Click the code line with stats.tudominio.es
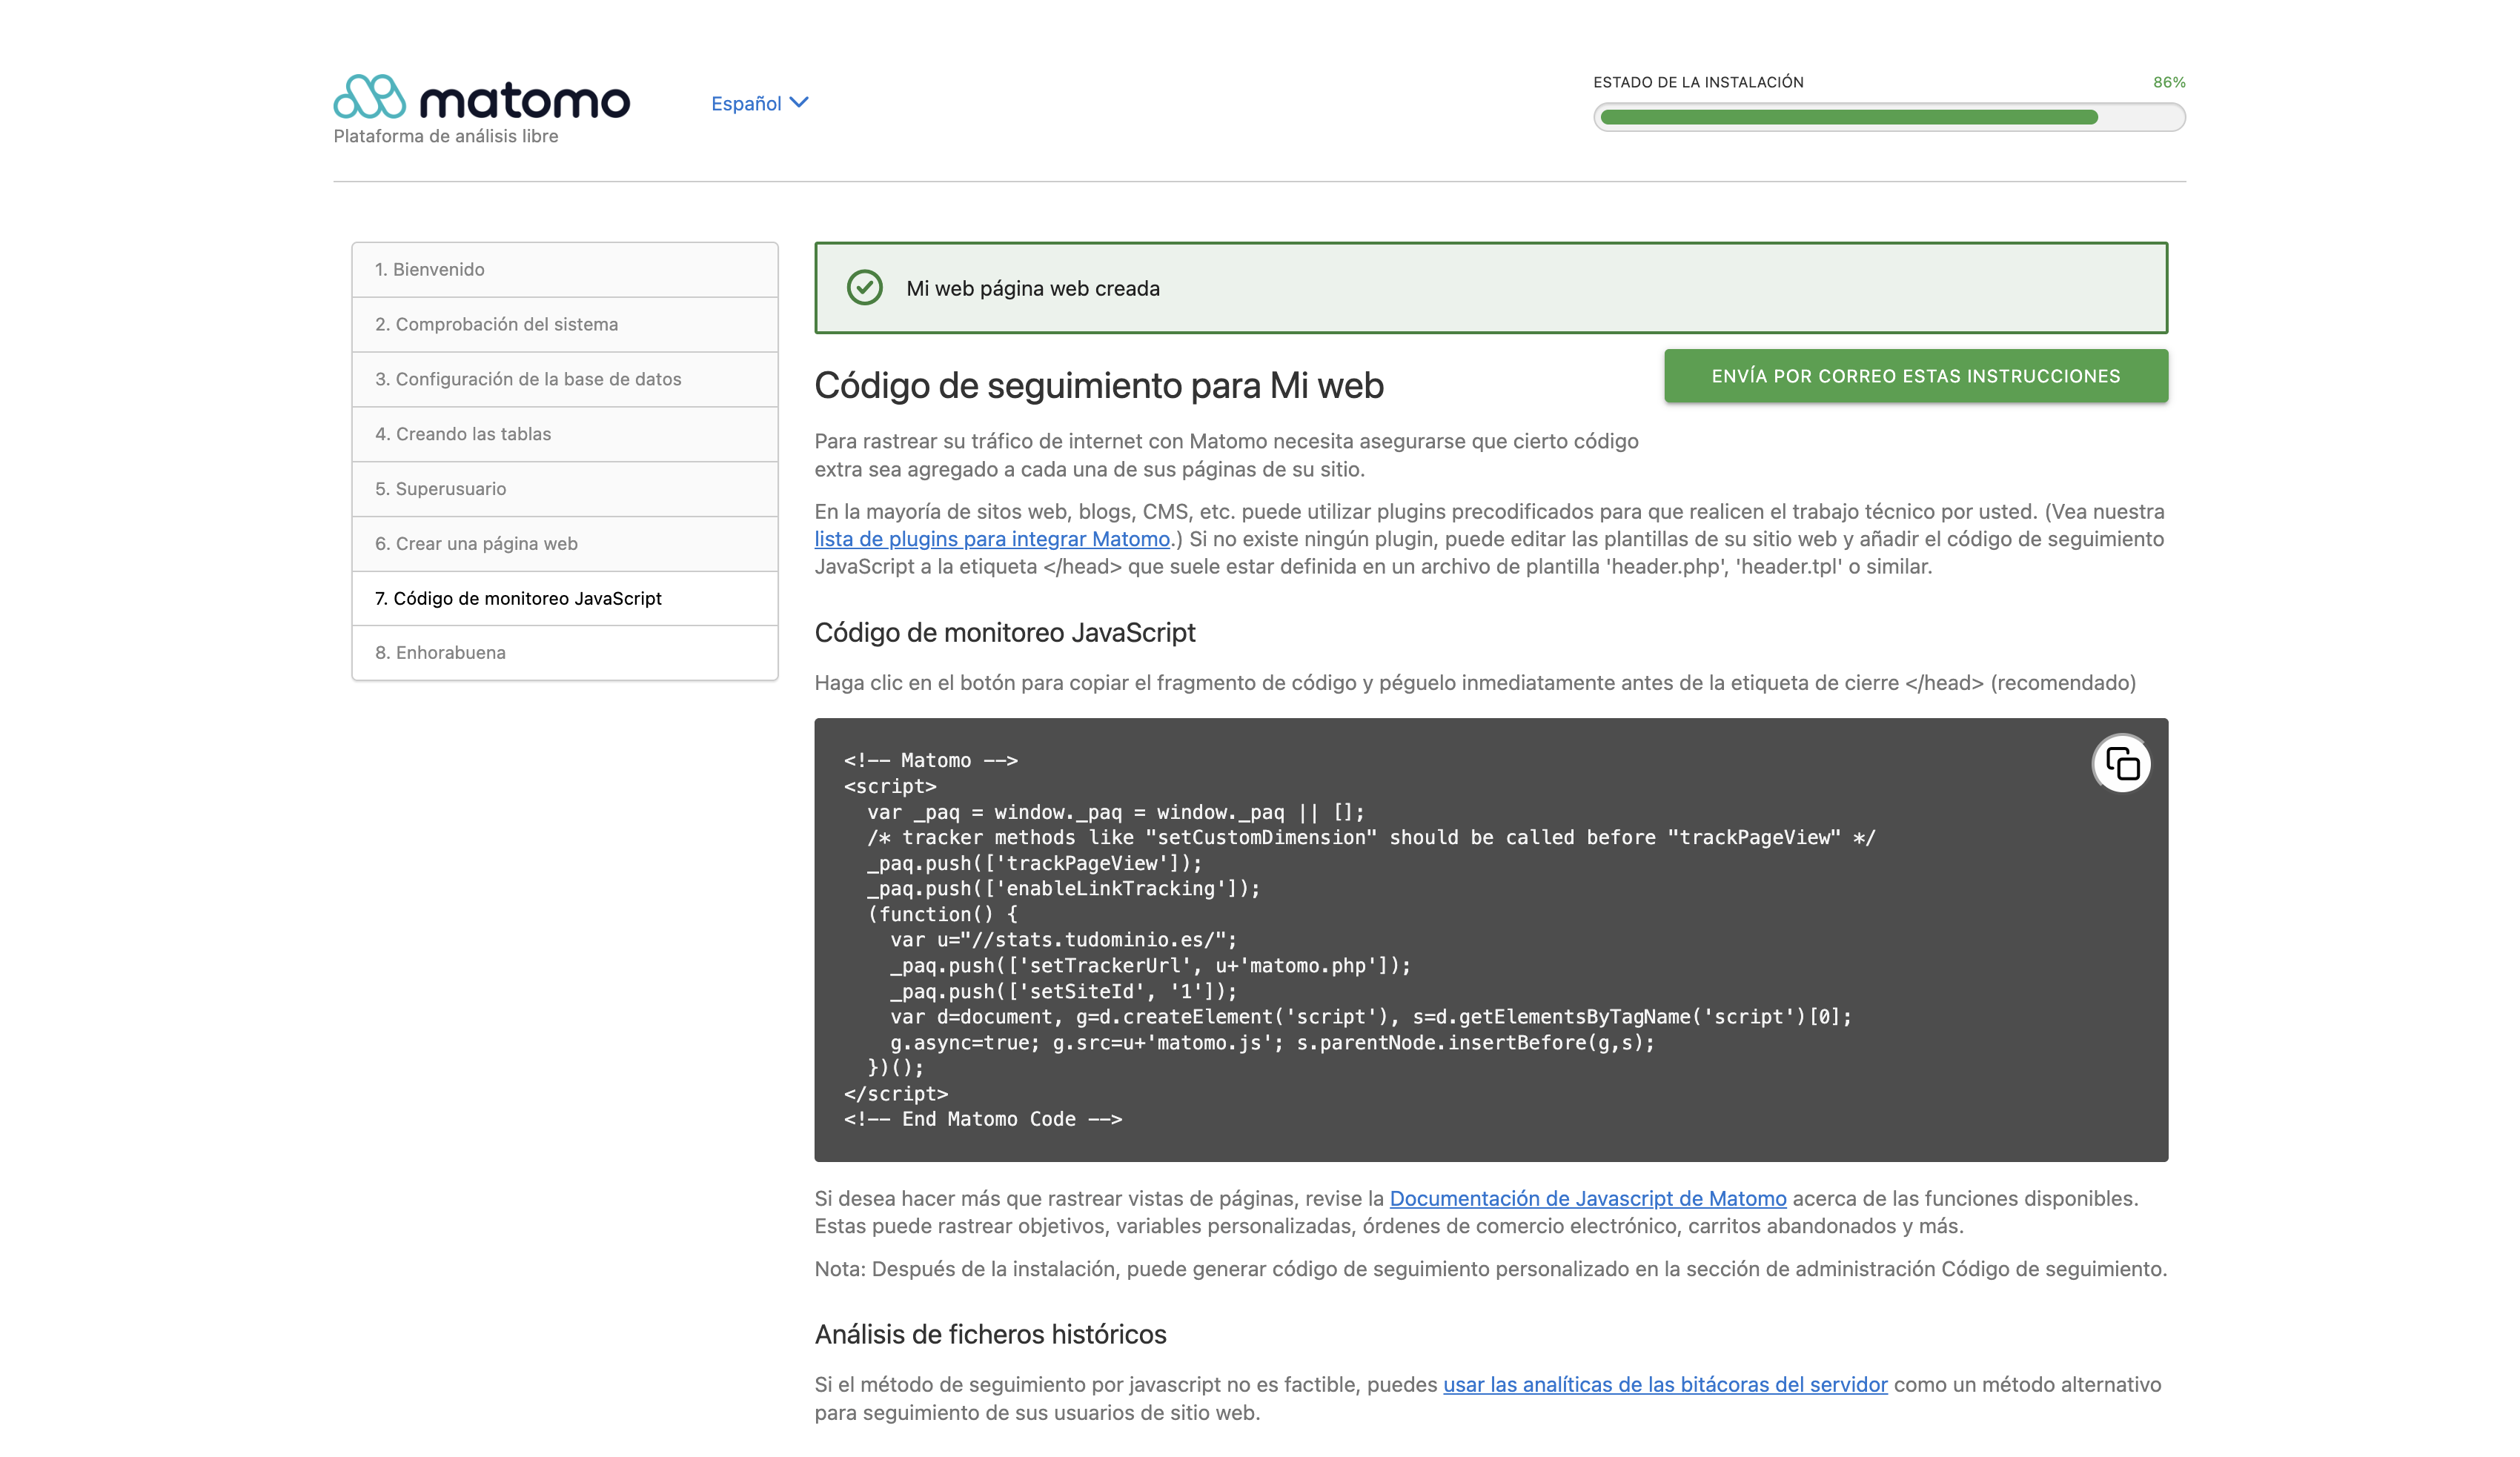The image size is (2520, 1457). tap(1064, 940)
